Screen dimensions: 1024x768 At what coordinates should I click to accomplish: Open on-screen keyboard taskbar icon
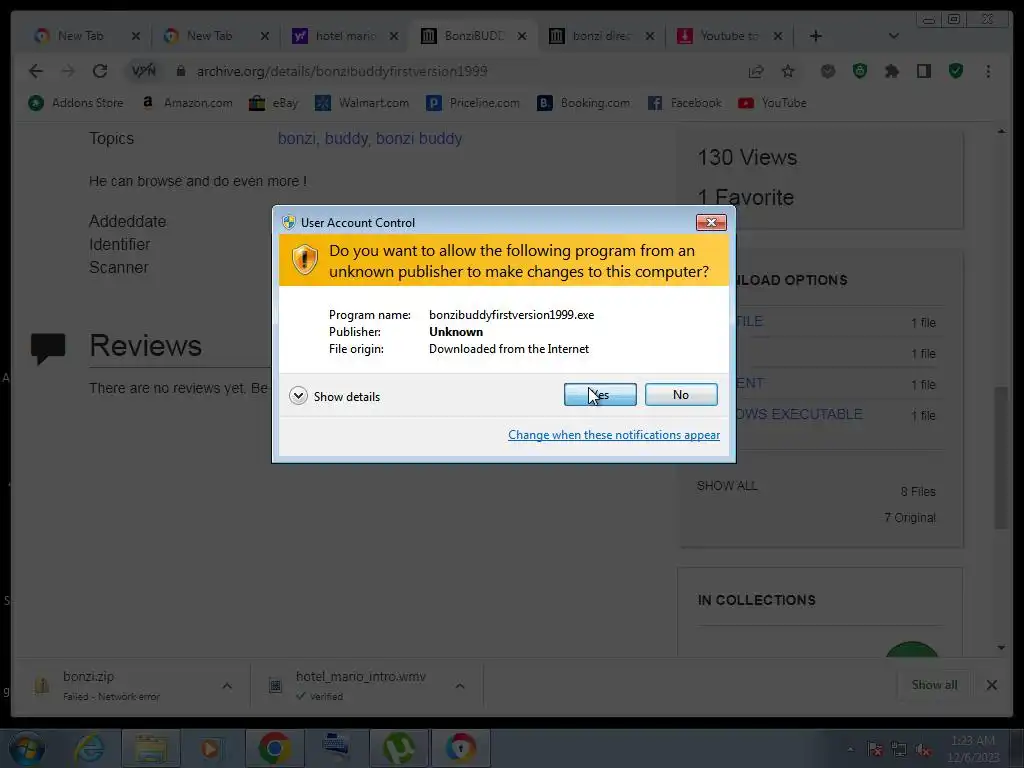pos(336,748)
